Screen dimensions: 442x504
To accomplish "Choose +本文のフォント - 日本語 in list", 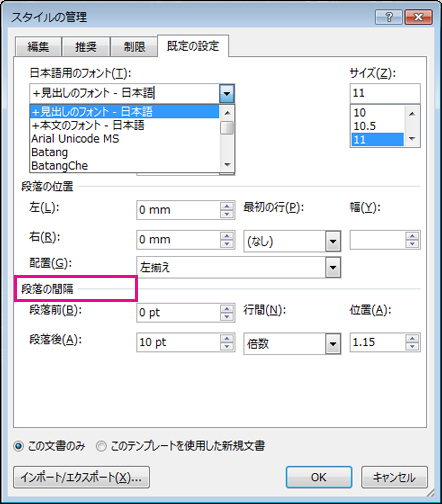I will [125, 125].
